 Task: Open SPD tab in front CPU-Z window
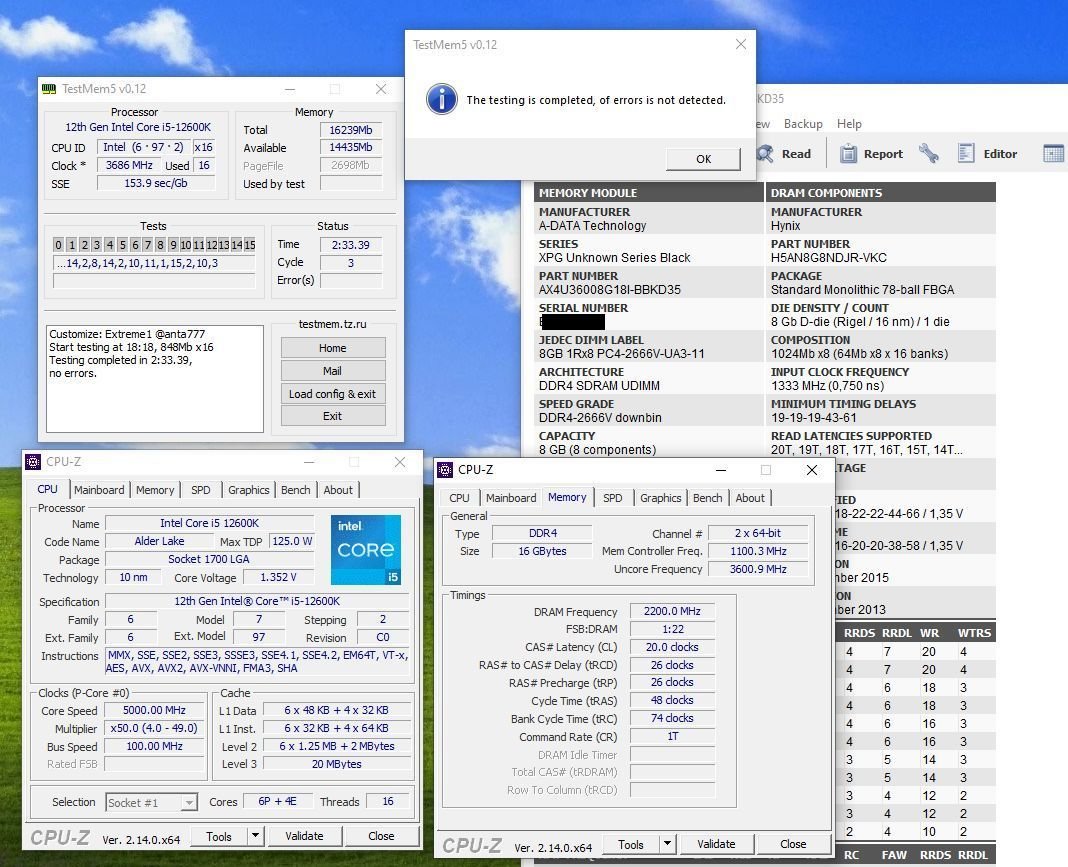pos(613,498)
